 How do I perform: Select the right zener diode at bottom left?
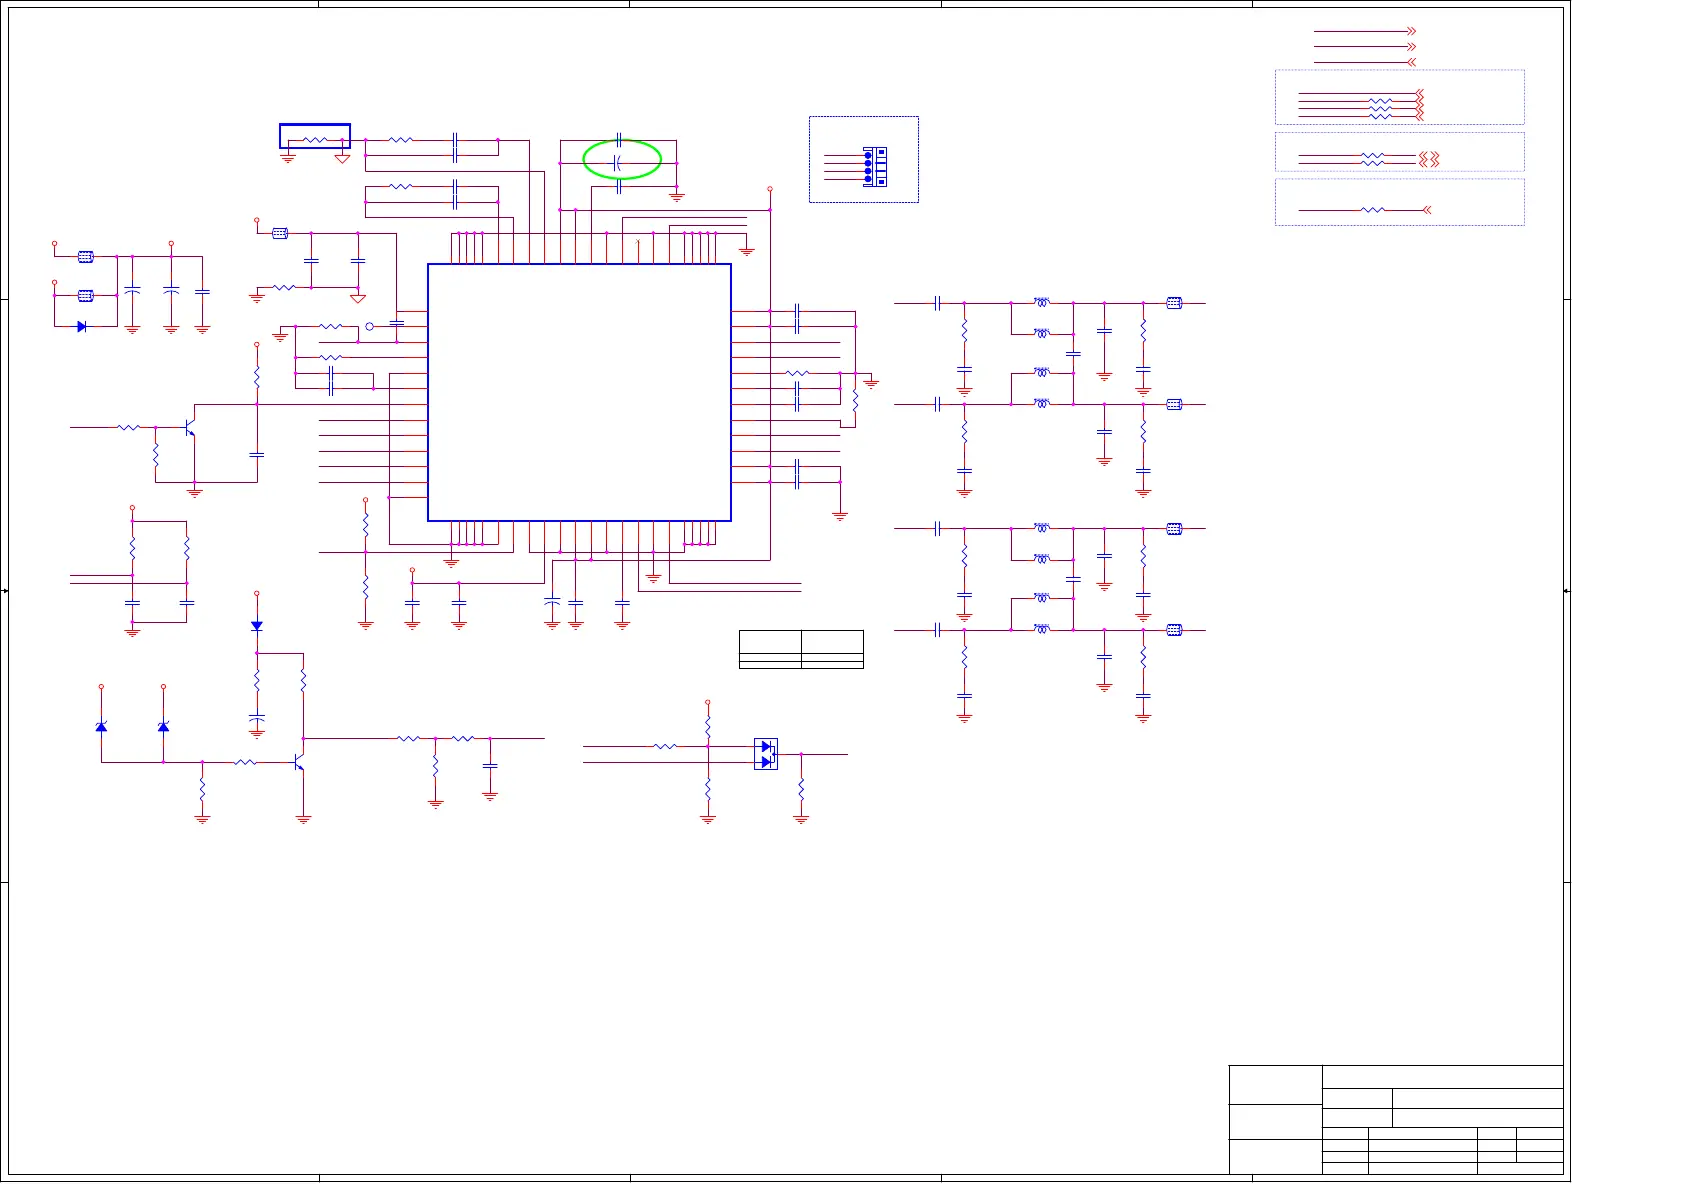[x=163, y=726]
